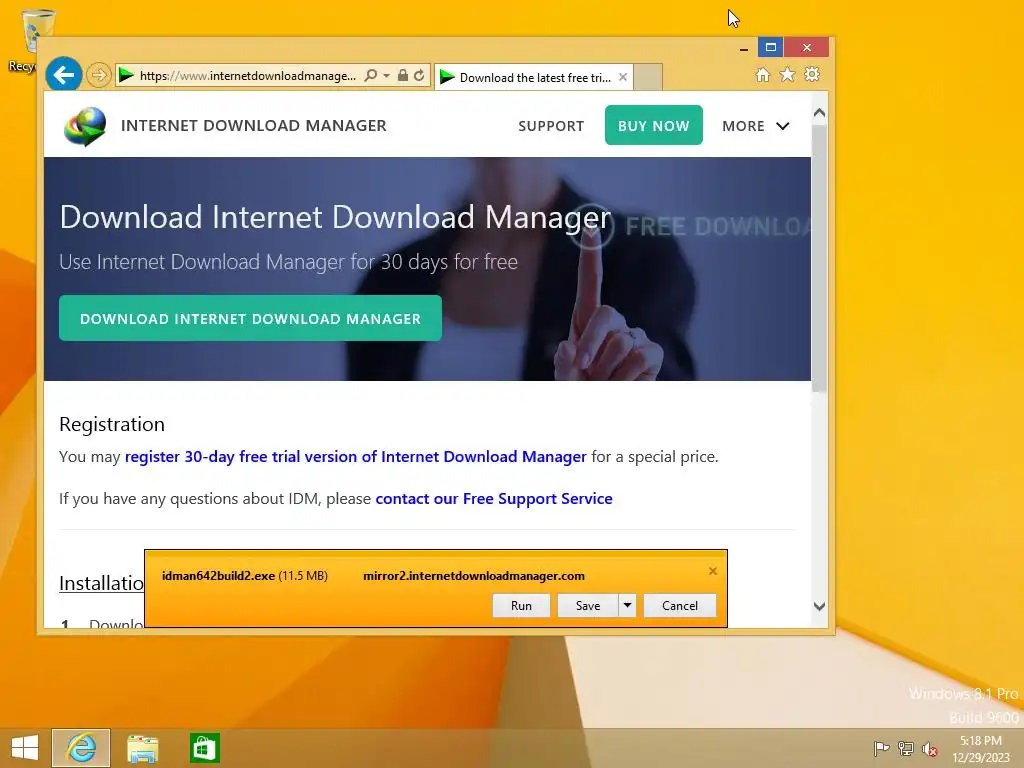Click DOWNLOAD INTERNET DOWNLOAD MANAGER button
The width and height of the screenshot is (1024, 768).
coord(250,318)
